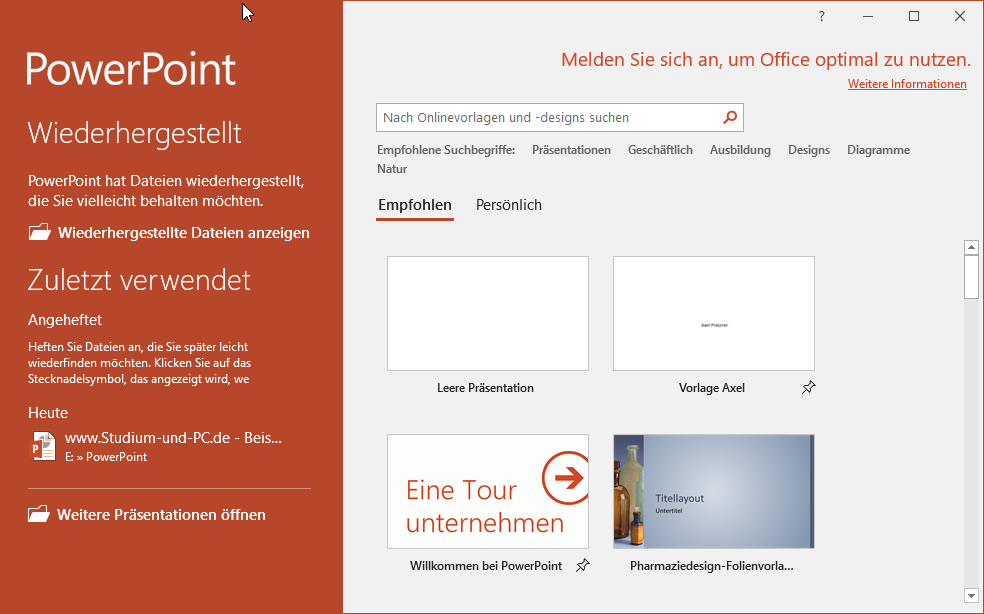Click the Vorlage Axel label
The image size is (984, 614).
coord(712,388)
